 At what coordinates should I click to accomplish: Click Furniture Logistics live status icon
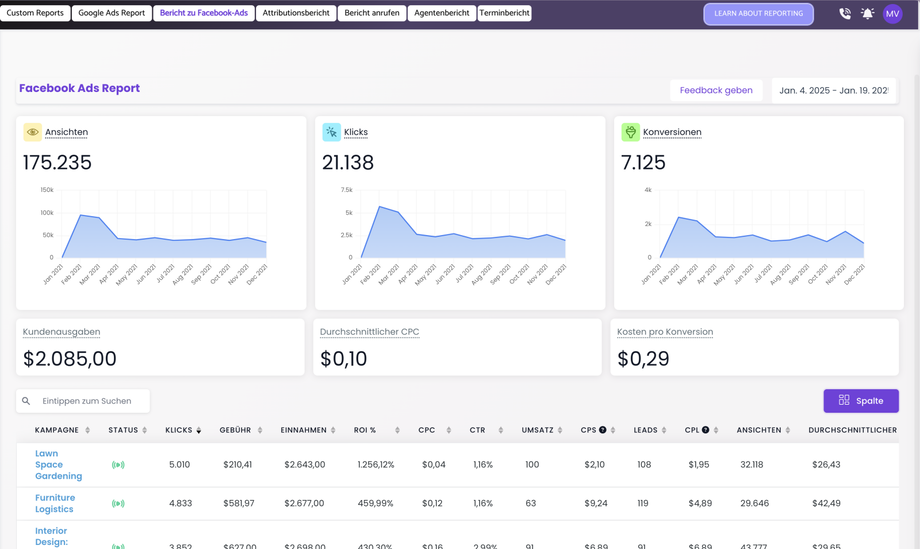[x=118, y=503]
